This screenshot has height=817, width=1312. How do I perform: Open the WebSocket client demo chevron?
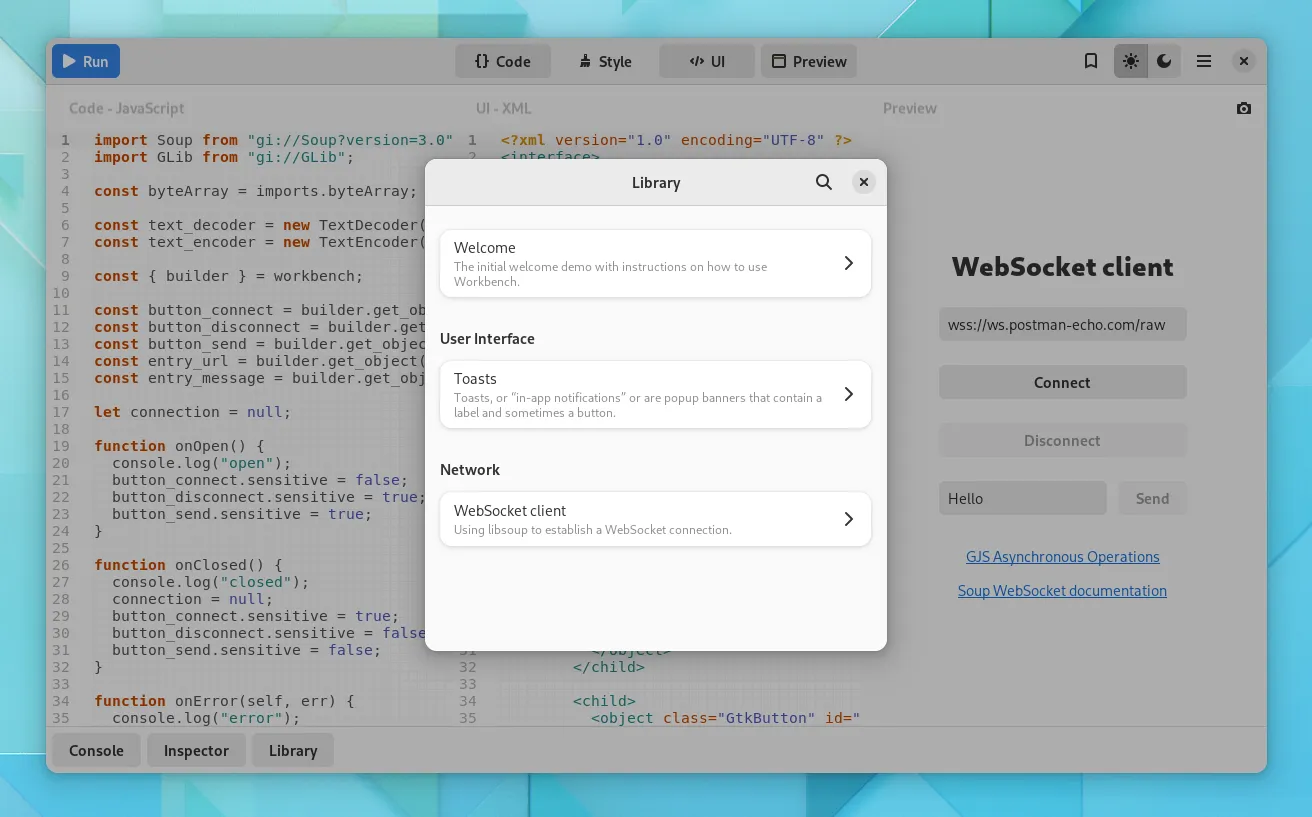point(848,519)
